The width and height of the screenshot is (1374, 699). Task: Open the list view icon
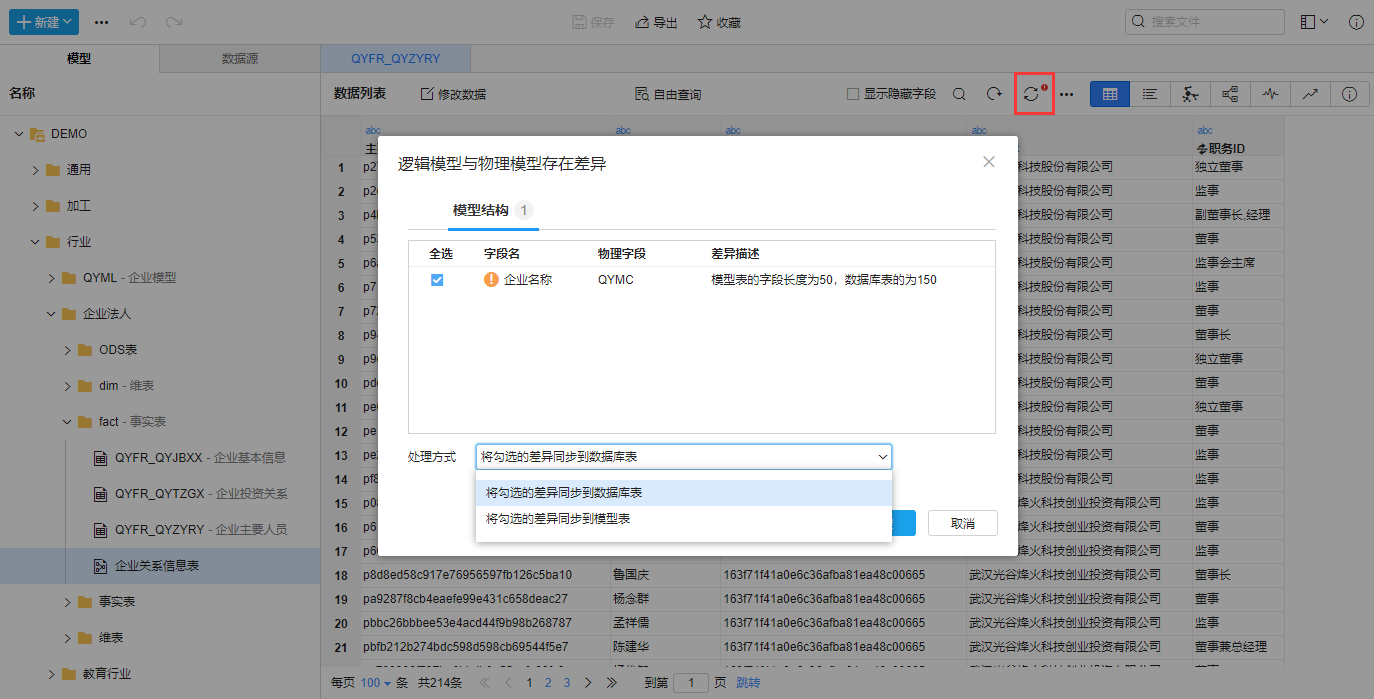click(1150, 94)
